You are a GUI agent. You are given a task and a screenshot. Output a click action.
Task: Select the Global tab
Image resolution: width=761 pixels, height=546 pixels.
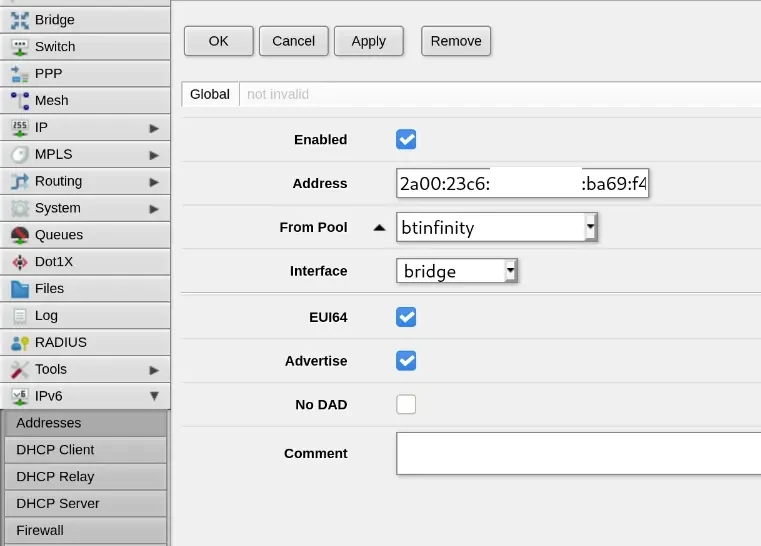210,94
